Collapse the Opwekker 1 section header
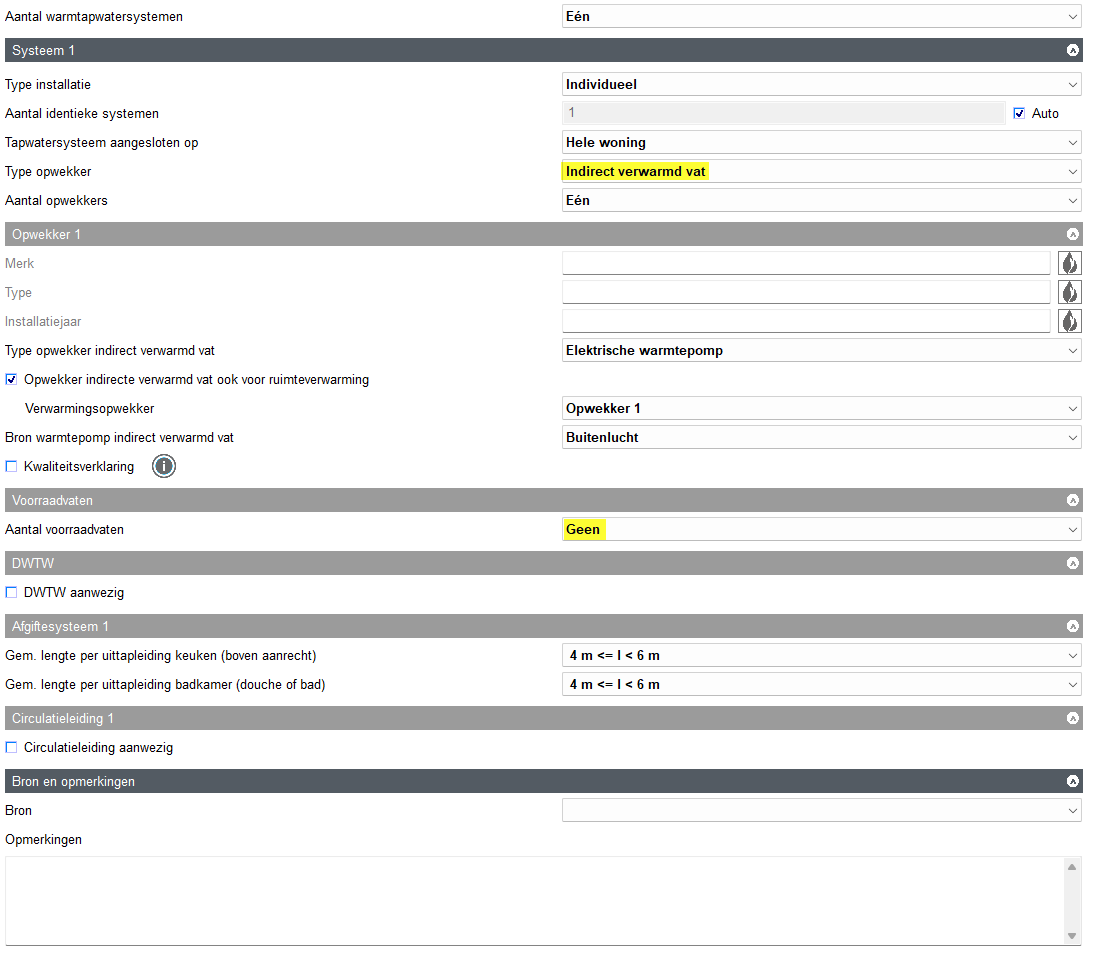Viewport: 1093px width, 963px height. (x=1073, y=234)
